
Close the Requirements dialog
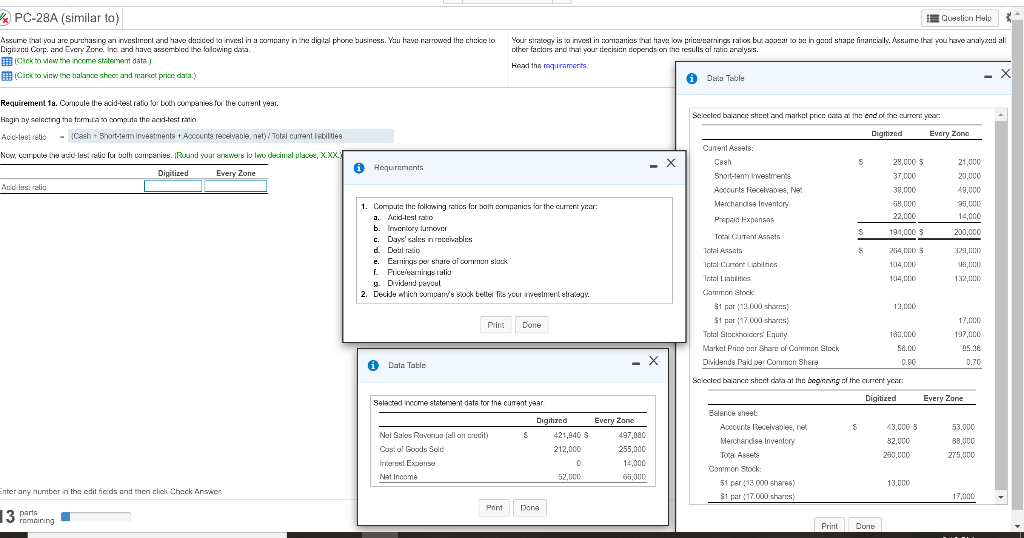(671, 163)
